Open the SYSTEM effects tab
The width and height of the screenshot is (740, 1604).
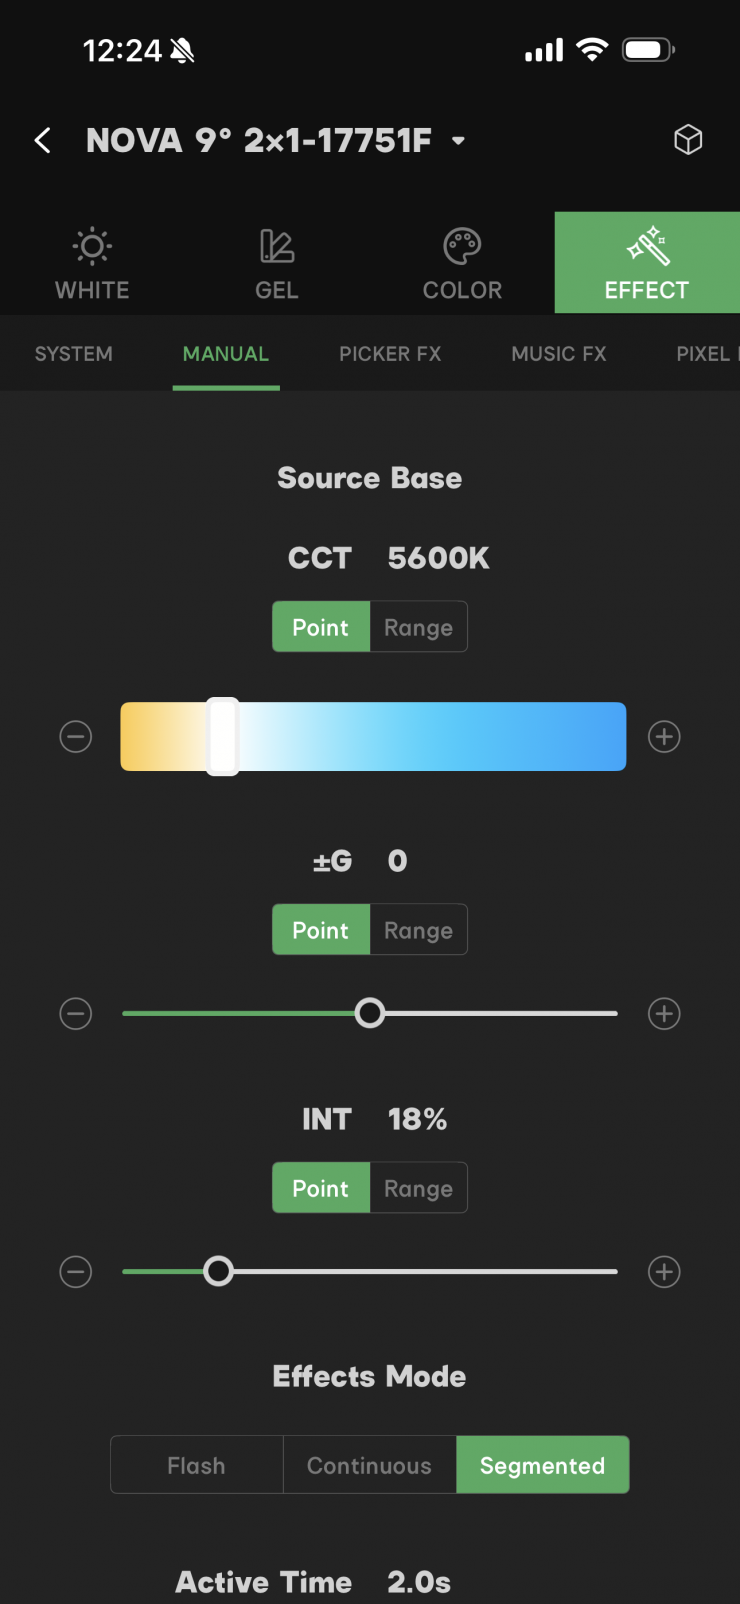pyautogui.click(x=74, y=354)
